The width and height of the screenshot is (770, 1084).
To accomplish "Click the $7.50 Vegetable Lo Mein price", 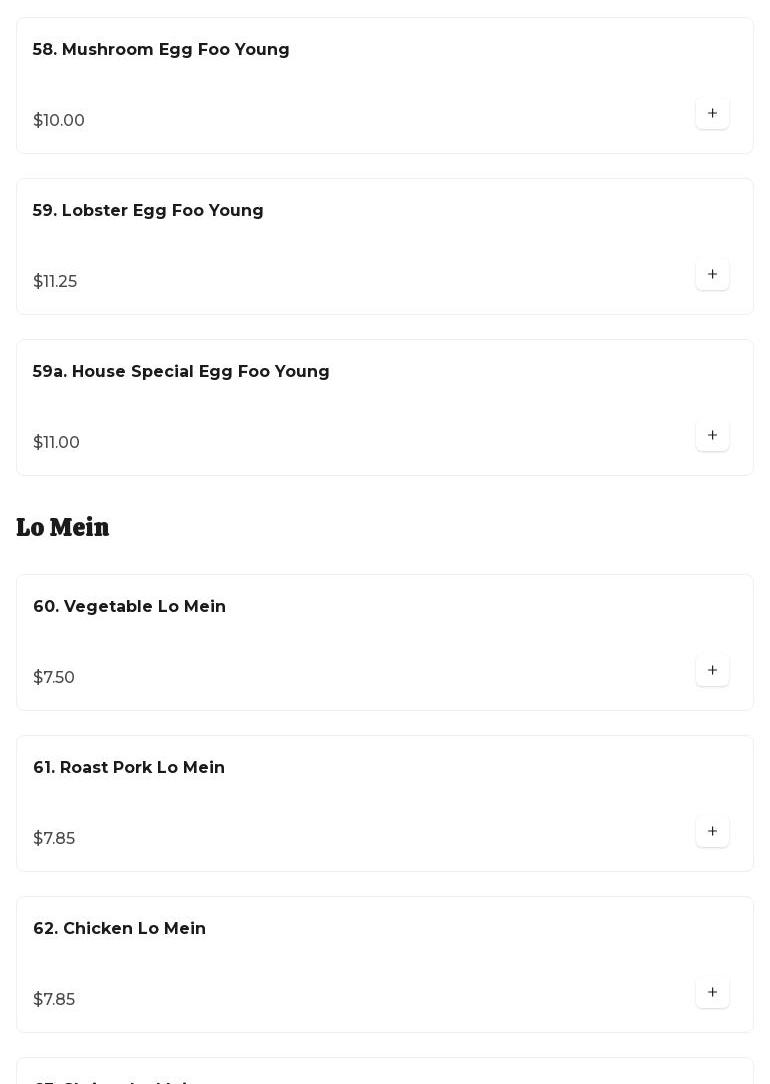I will point(54,678).
